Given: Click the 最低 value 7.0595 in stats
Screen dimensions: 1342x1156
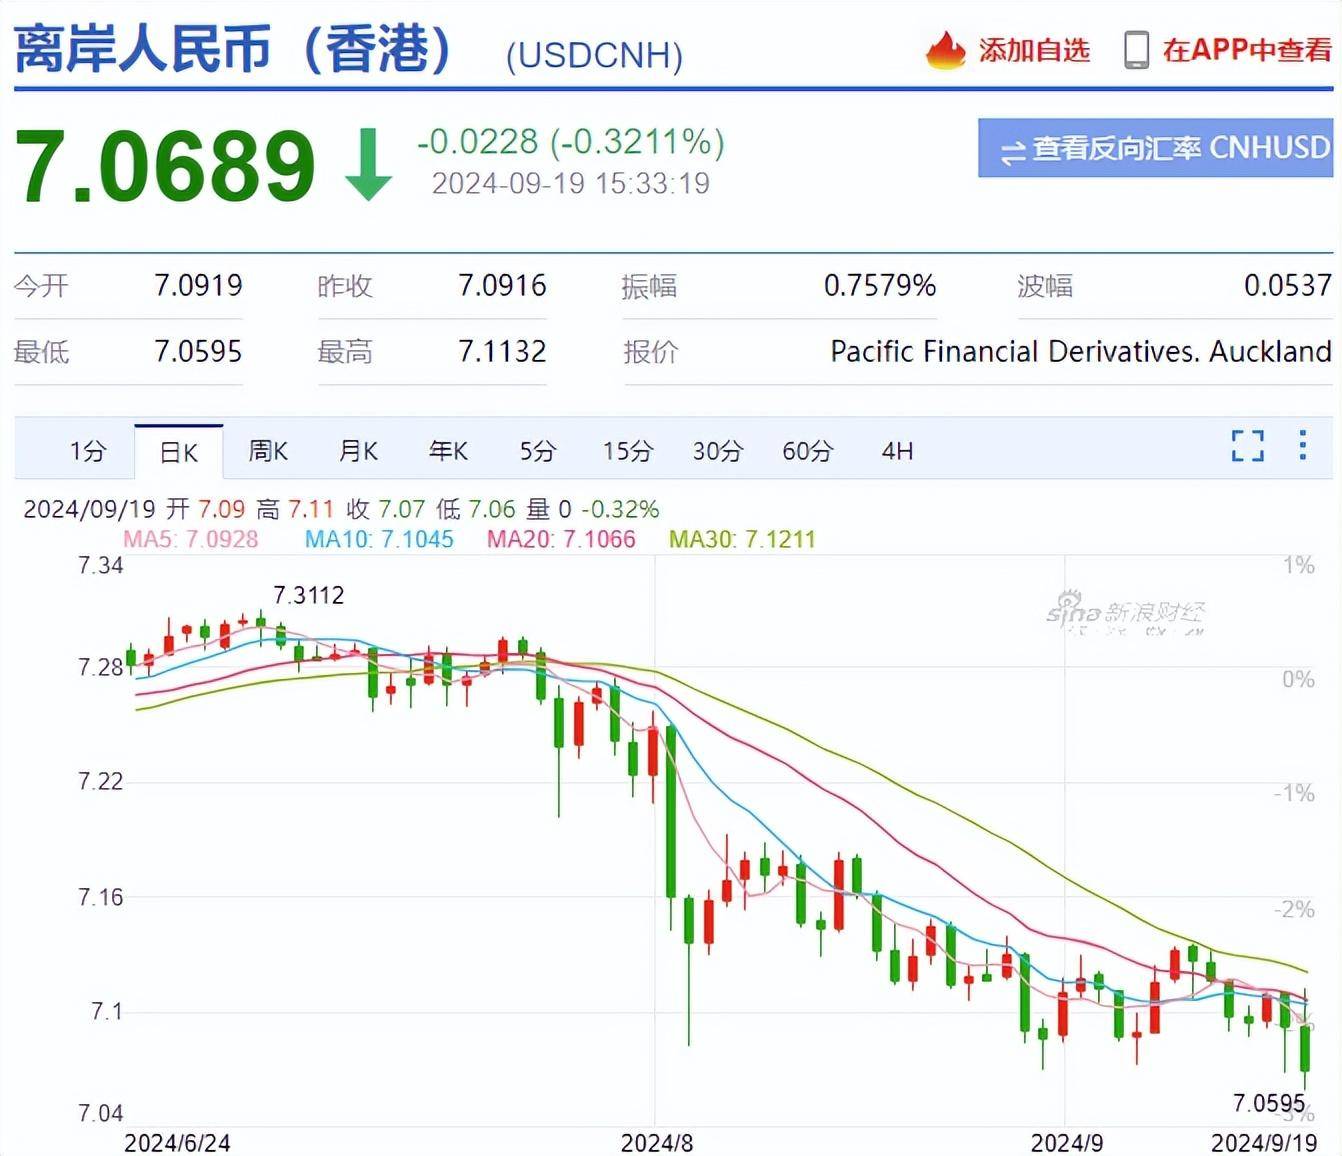Looking at the screenshot, I should click(198, 352).
